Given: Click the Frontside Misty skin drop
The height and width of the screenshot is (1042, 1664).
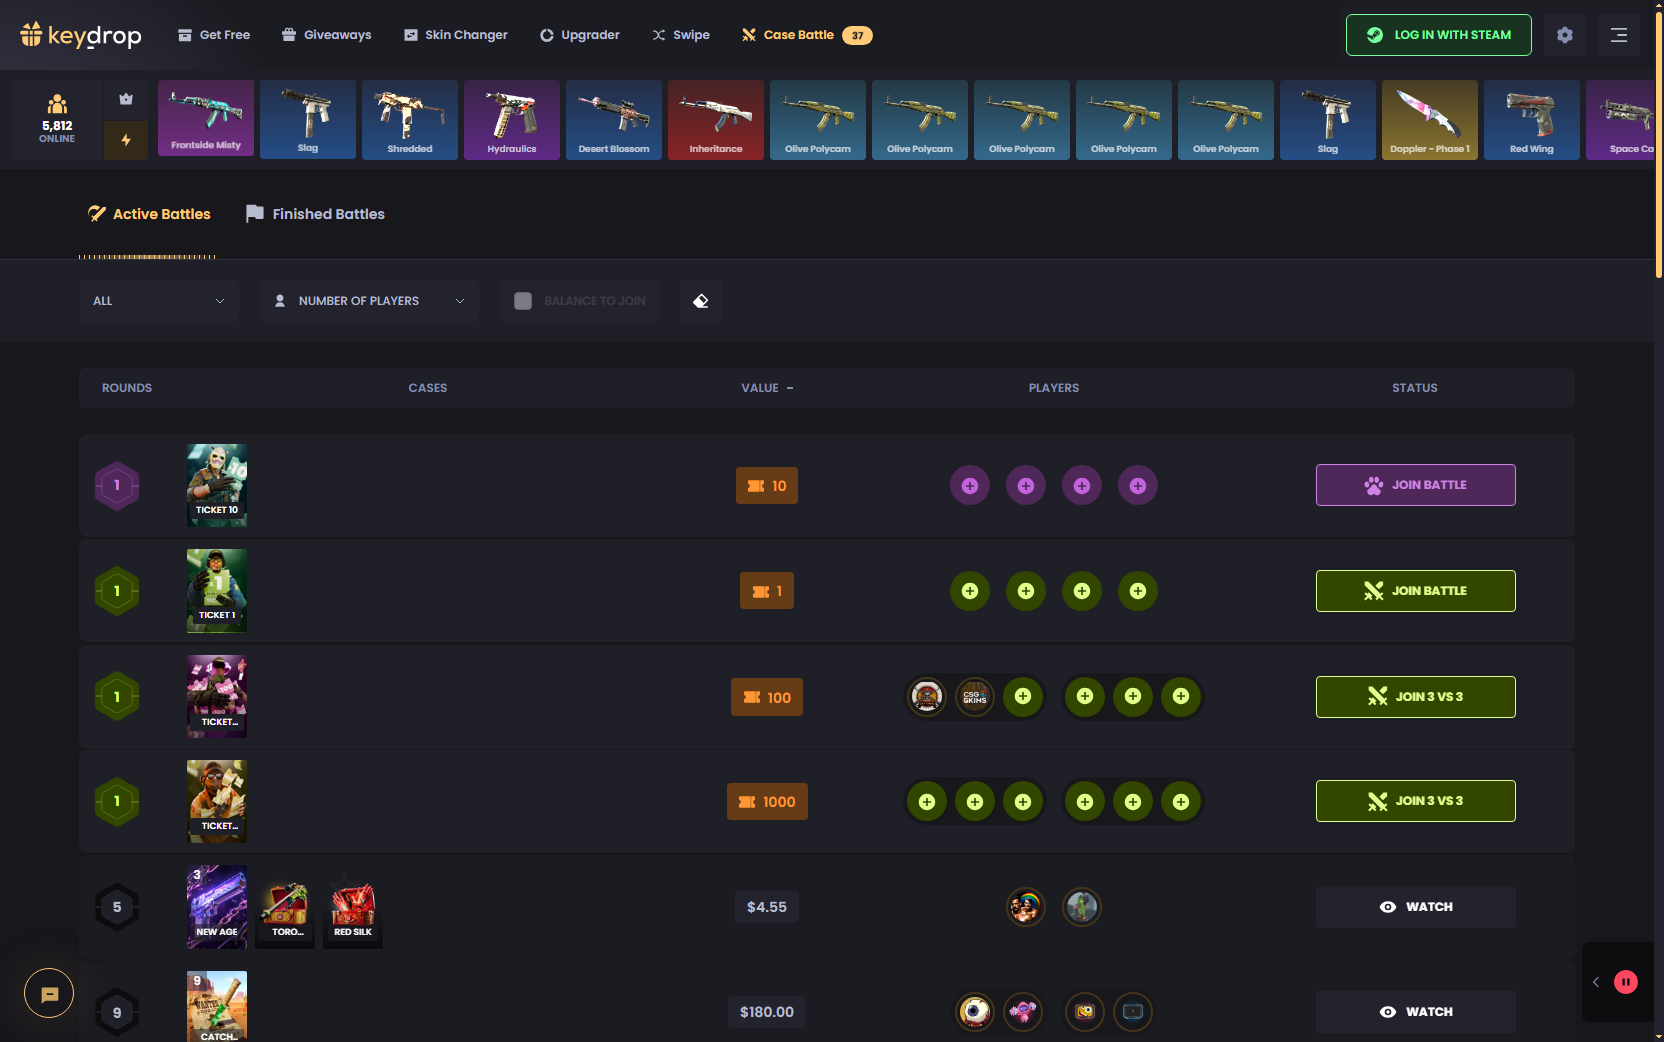Looking at the screenshot, I should pyautogui.click(x=206, y=119).
